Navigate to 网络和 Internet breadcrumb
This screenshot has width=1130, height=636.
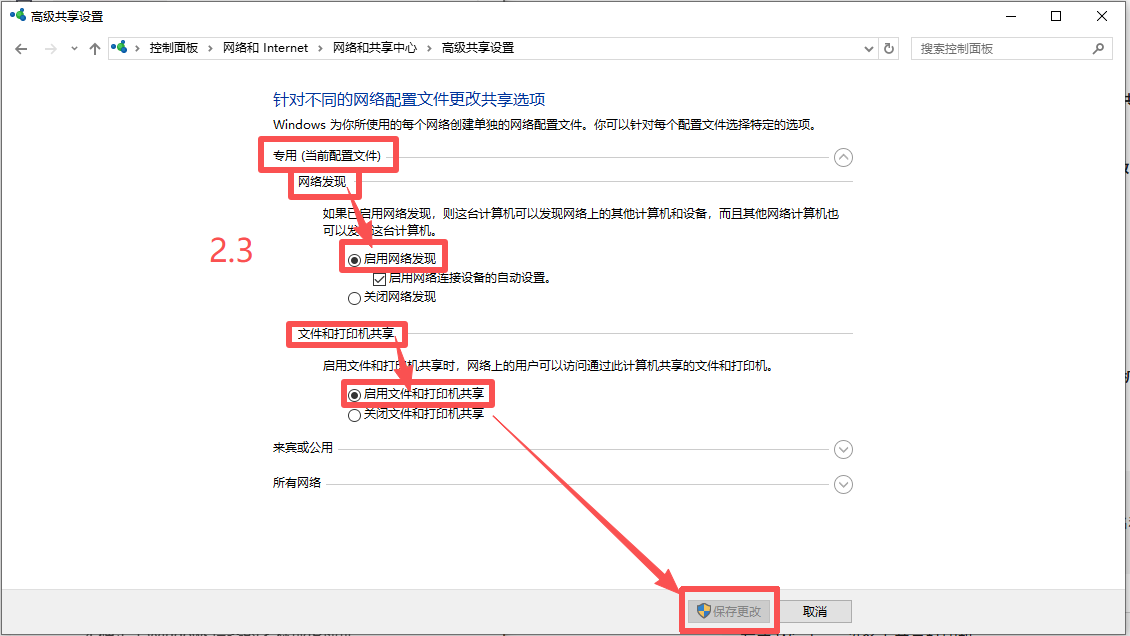point(265,48)
